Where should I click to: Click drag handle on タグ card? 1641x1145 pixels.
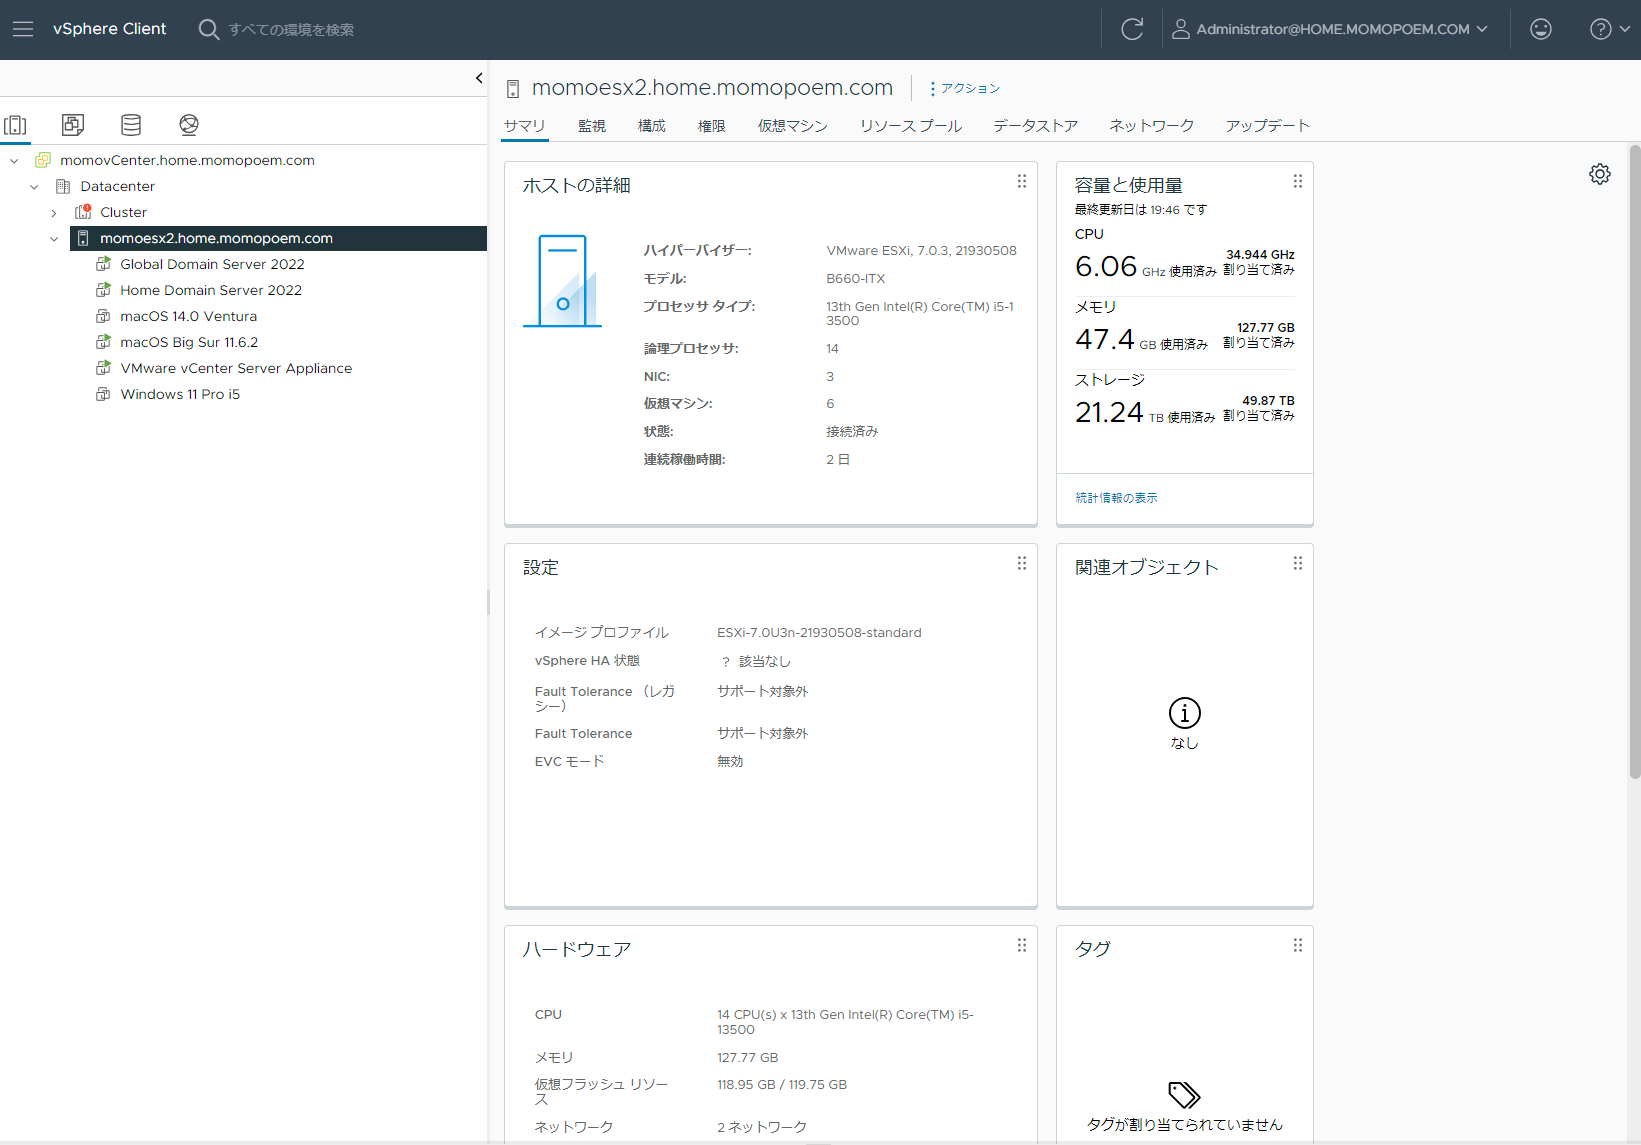point(1298,945)
